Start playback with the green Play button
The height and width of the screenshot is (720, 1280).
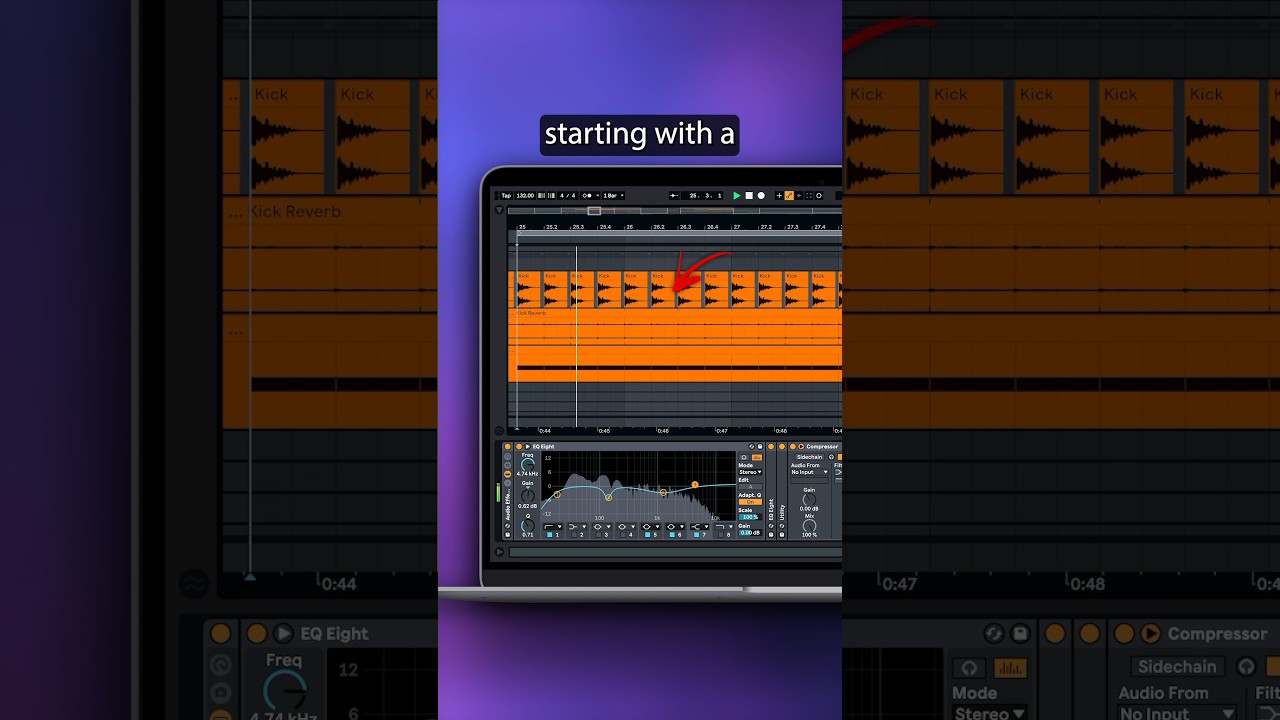tap(737, 196)
